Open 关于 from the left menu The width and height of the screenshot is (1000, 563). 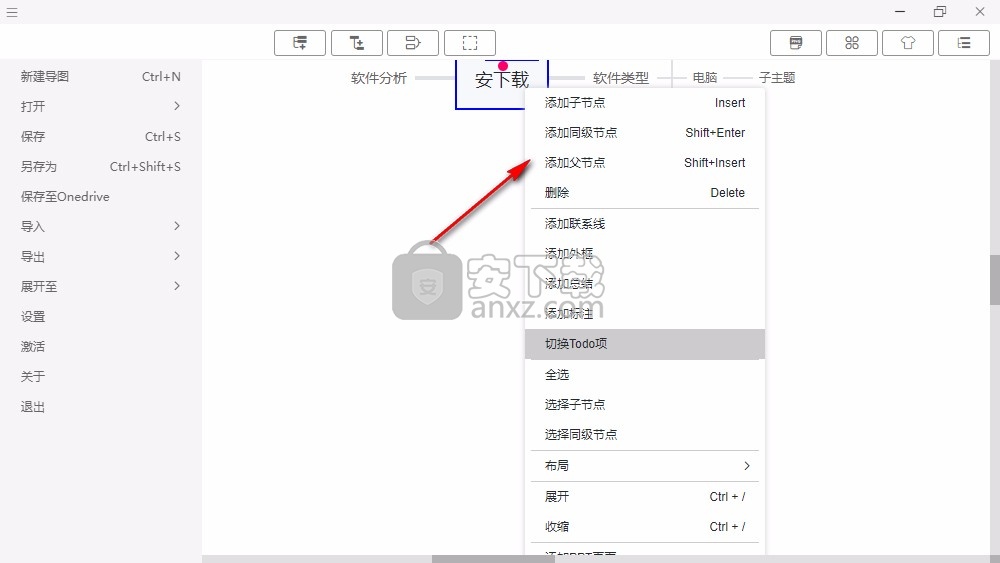pos(100,376)
